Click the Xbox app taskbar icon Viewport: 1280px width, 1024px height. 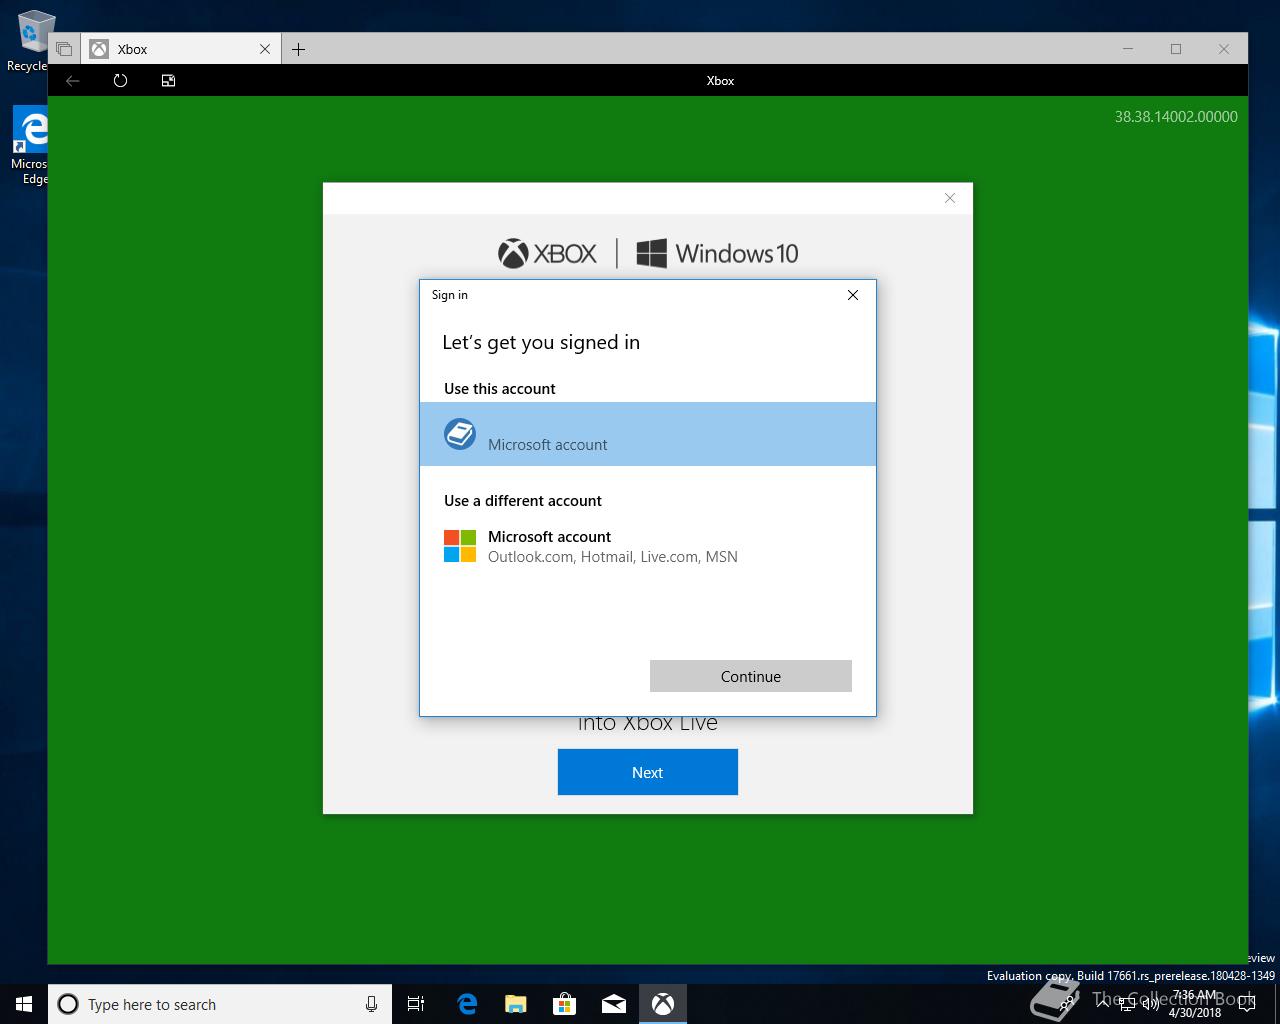coord(662,1004)
